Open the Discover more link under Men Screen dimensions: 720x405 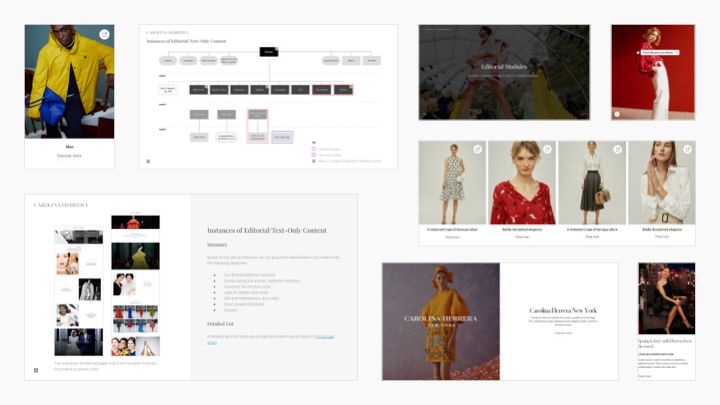(69, 156)
